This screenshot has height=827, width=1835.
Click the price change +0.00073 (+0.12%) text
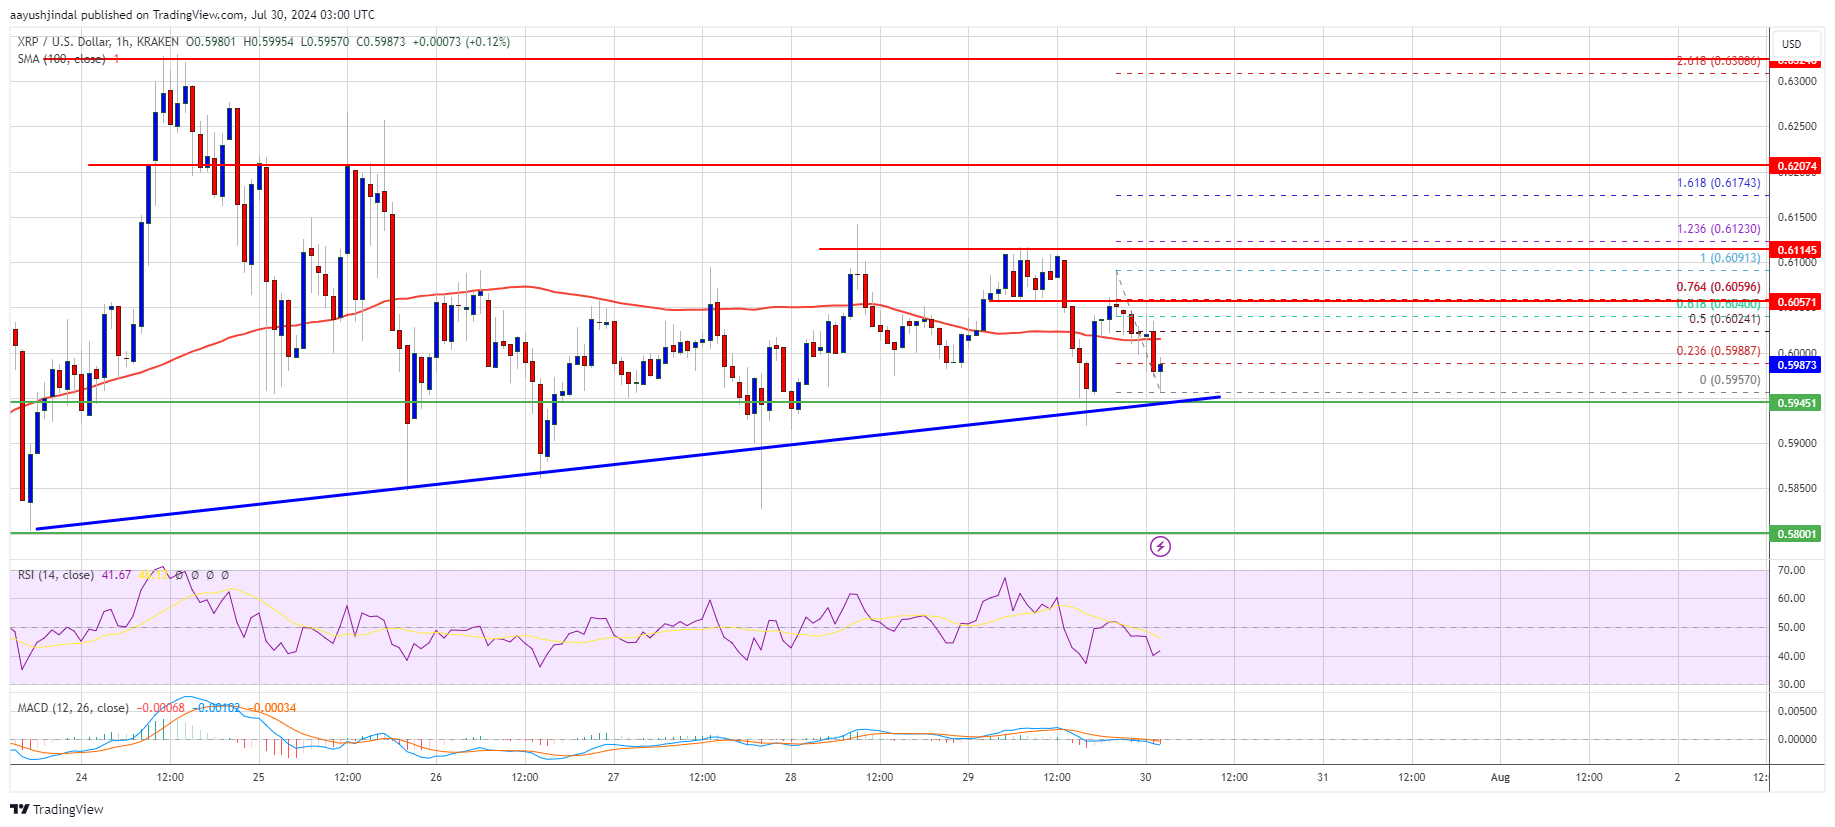tap(461, 42)
